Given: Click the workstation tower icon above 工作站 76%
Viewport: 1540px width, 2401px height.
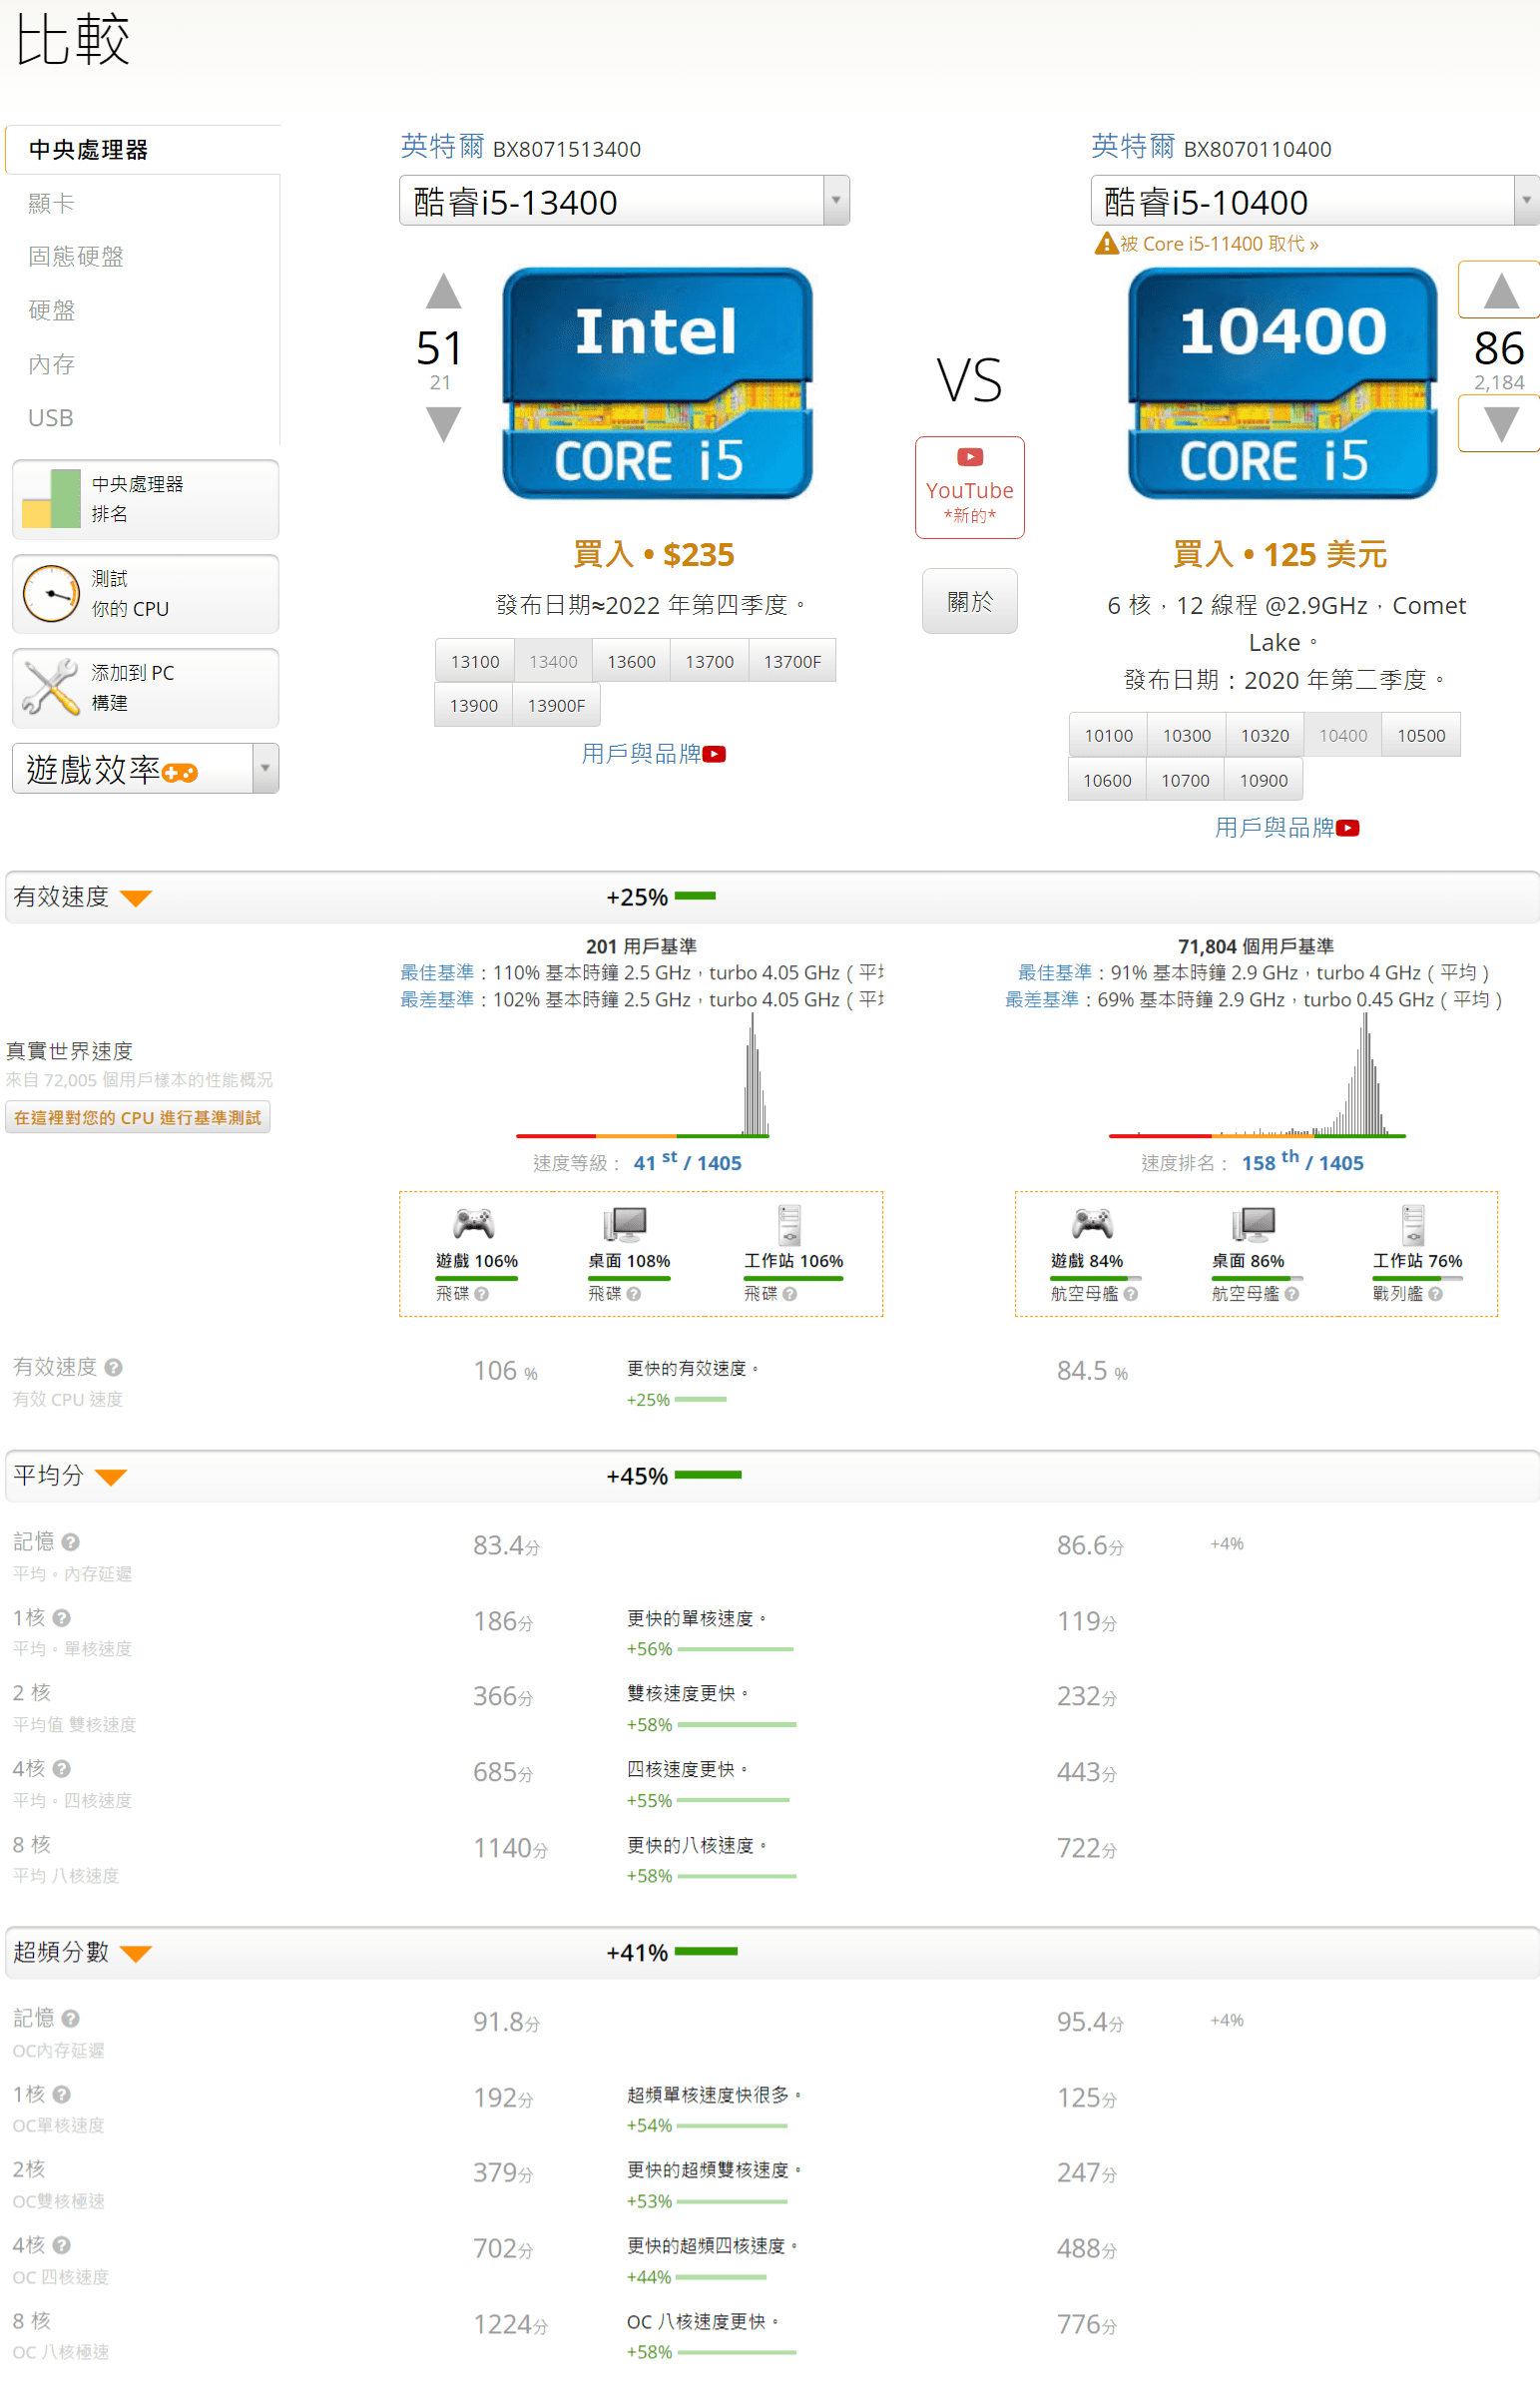Looking at the screenshot, I should [x=1413, y=1224].
